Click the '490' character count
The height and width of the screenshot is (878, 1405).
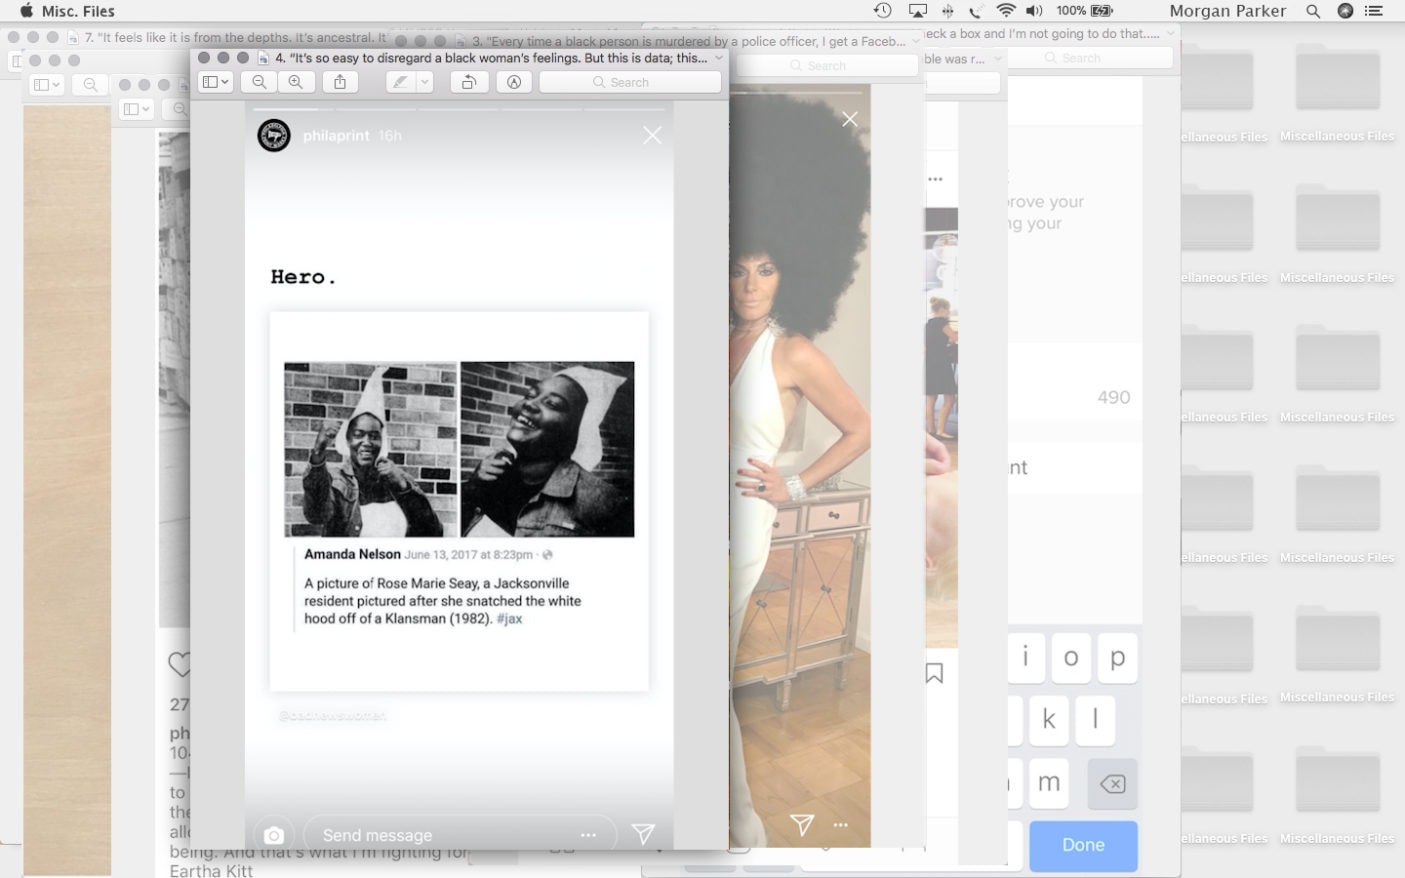pos(1113,397)
